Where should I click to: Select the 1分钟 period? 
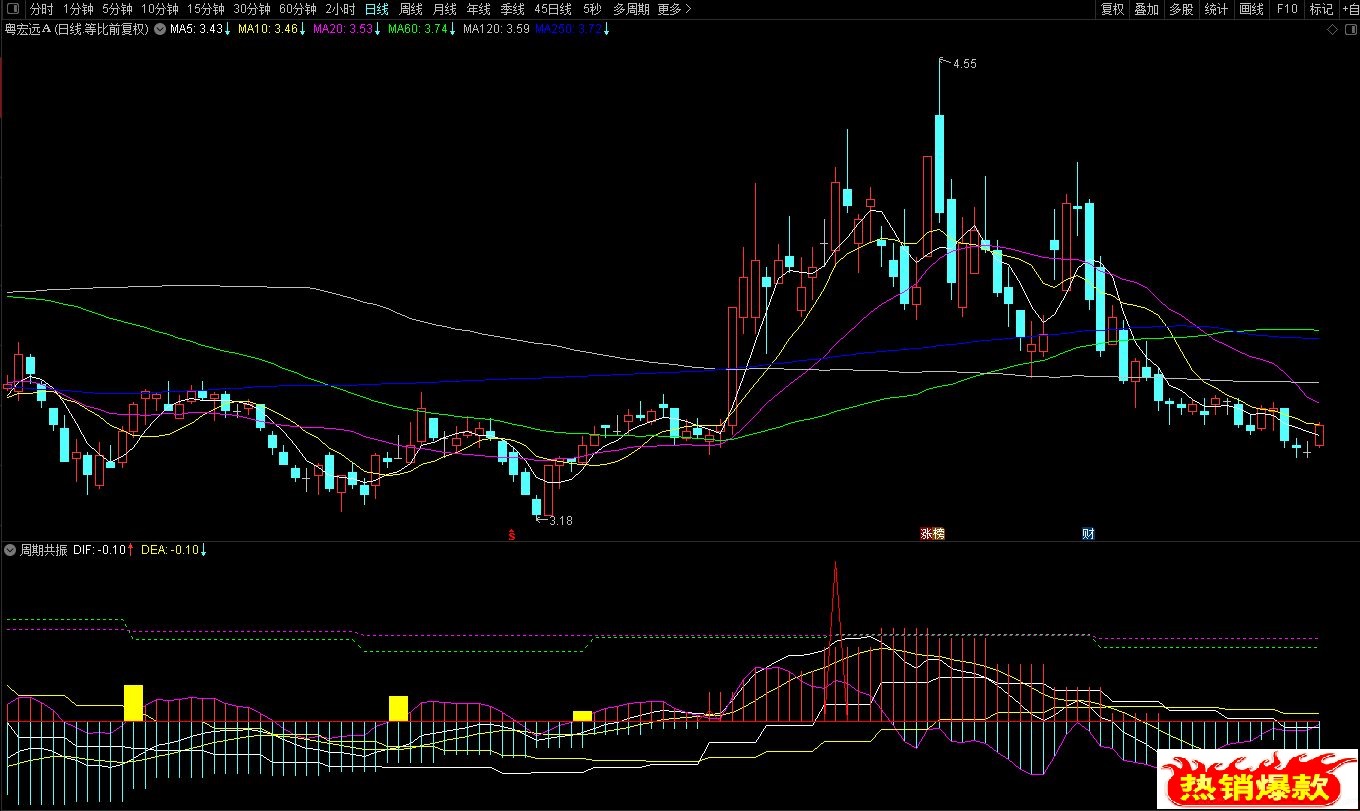tap(77, 9)
